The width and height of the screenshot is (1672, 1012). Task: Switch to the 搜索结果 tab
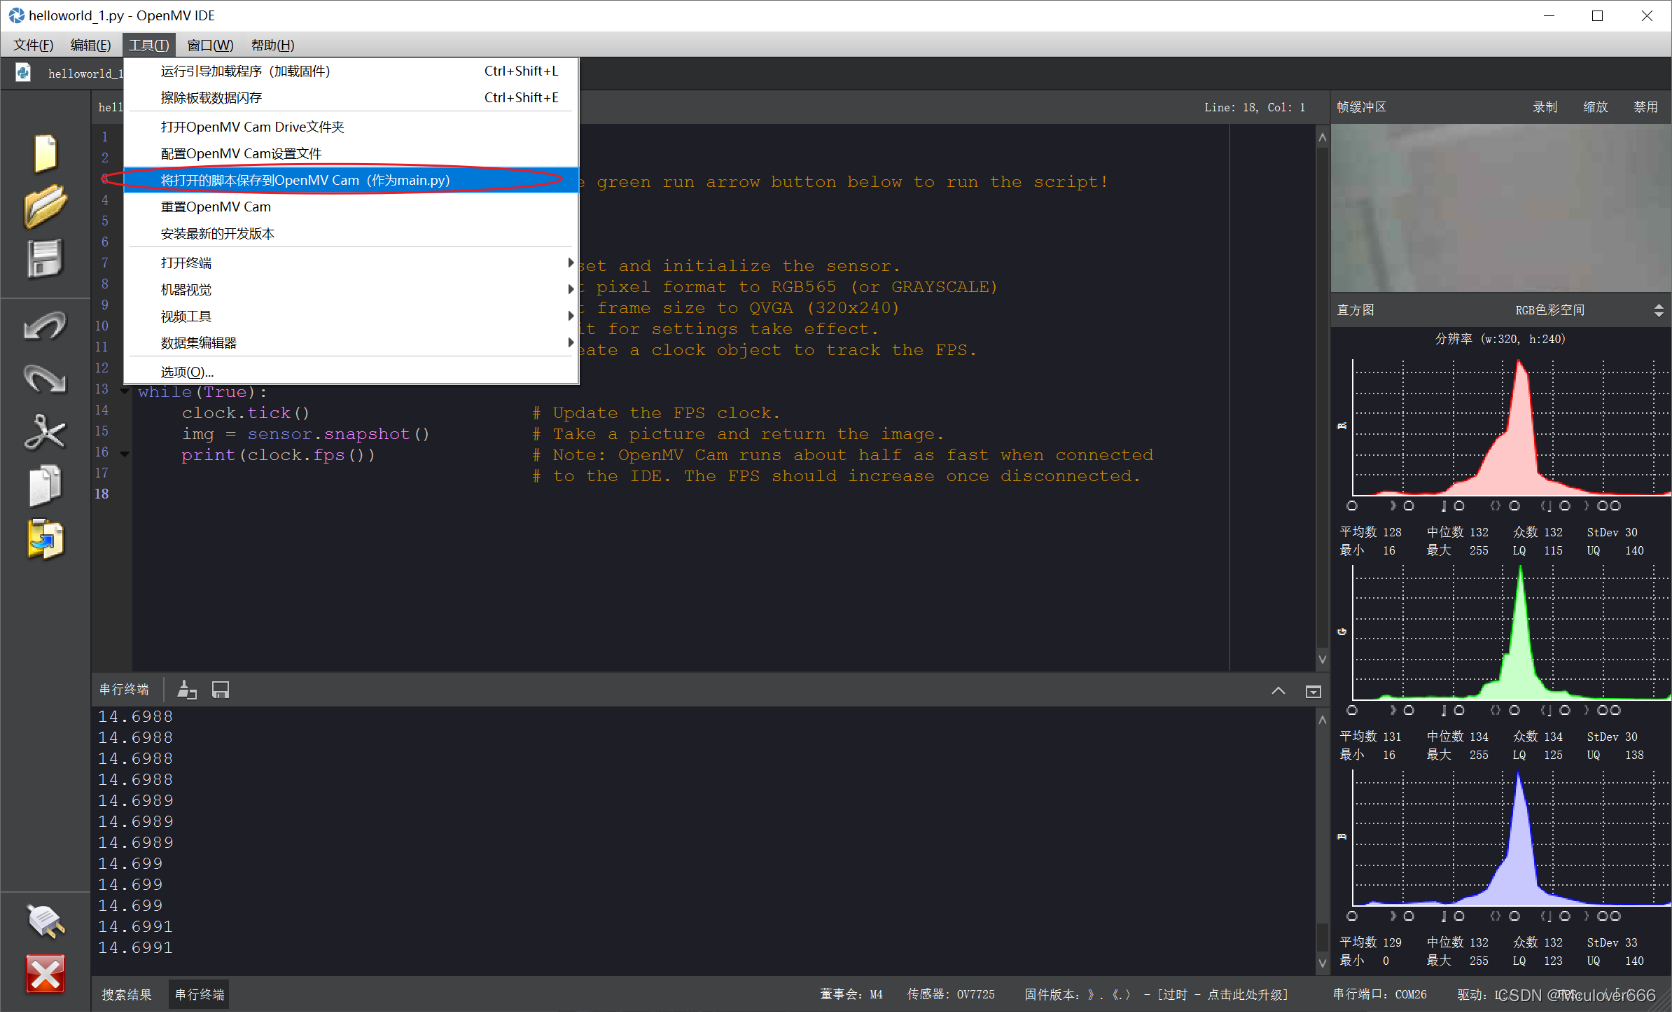[127, 994]
